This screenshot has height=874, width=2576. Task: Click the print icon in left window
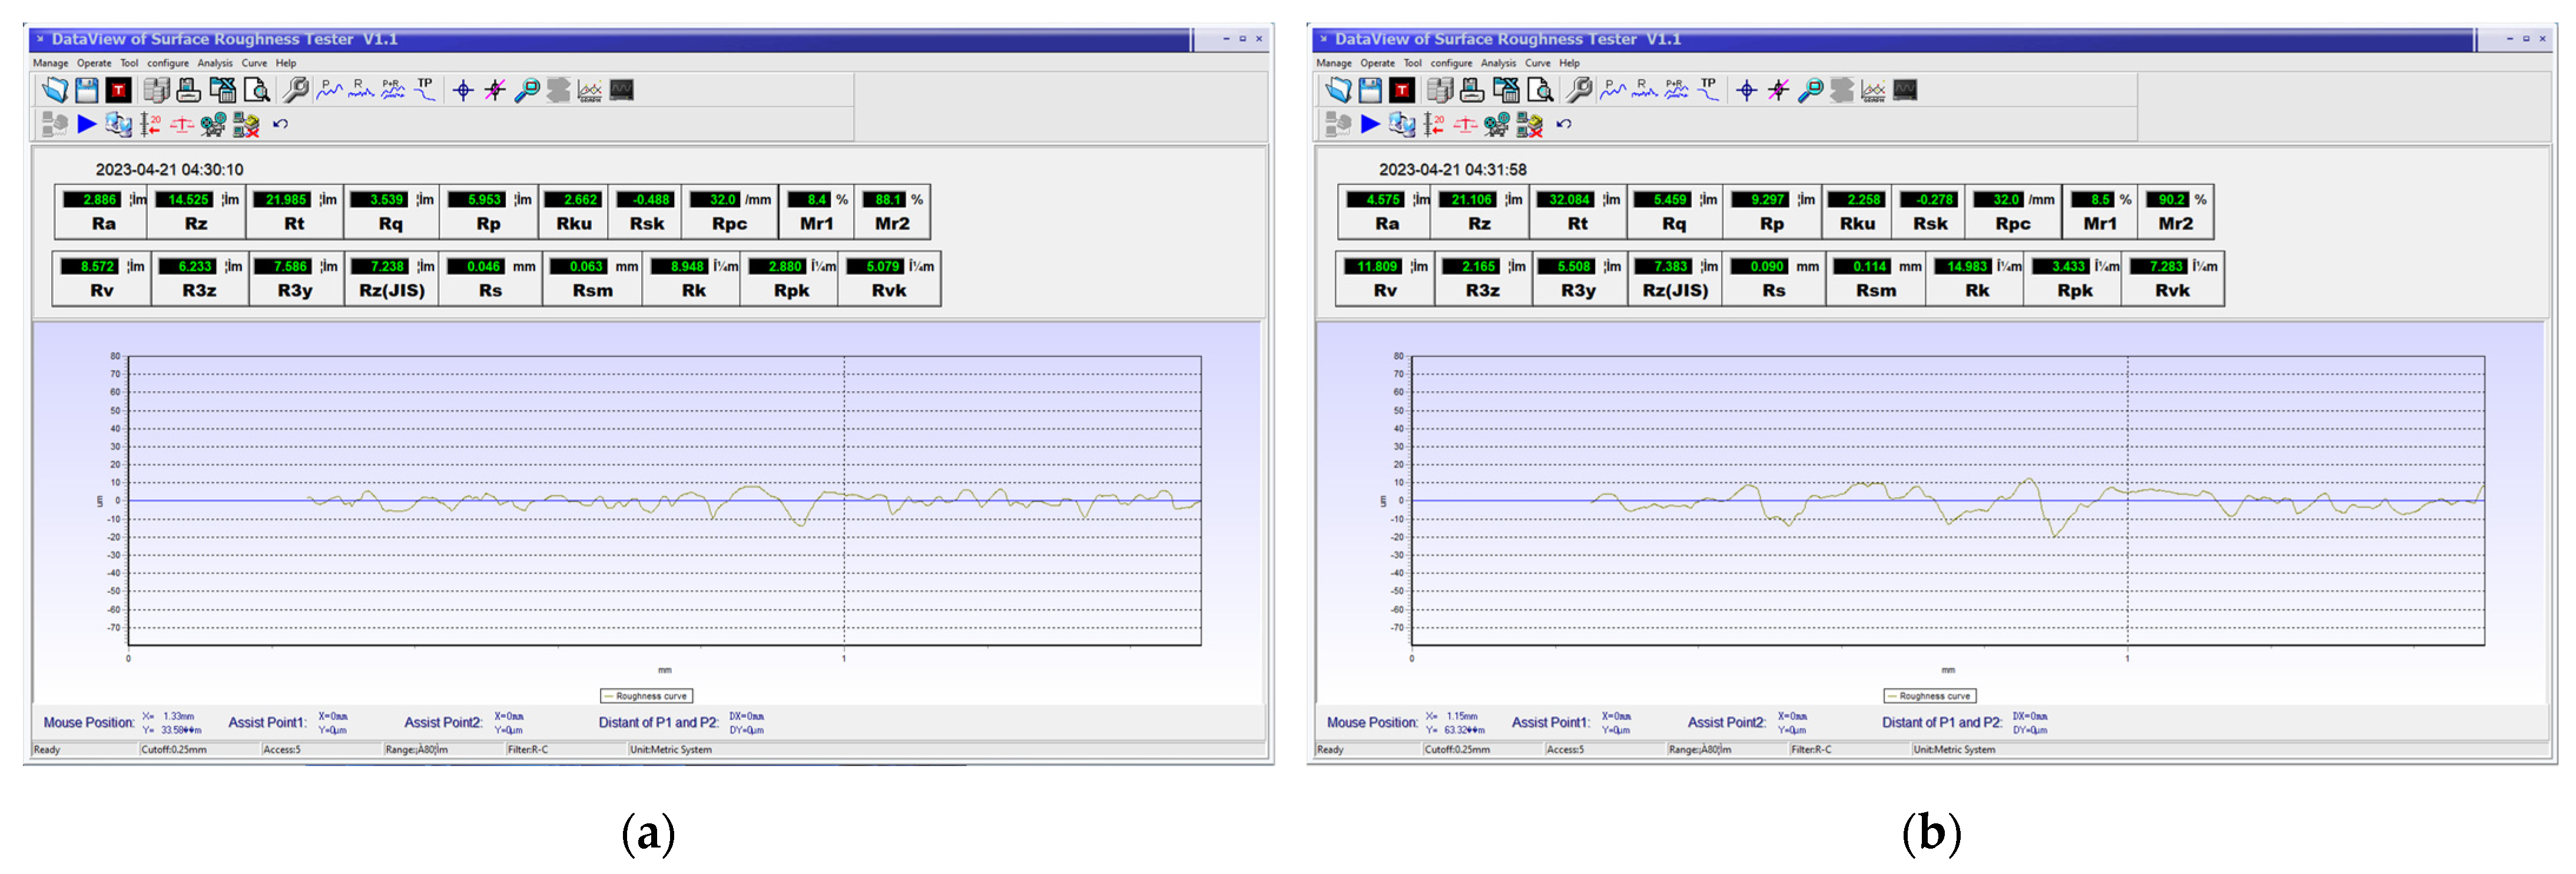188,90
